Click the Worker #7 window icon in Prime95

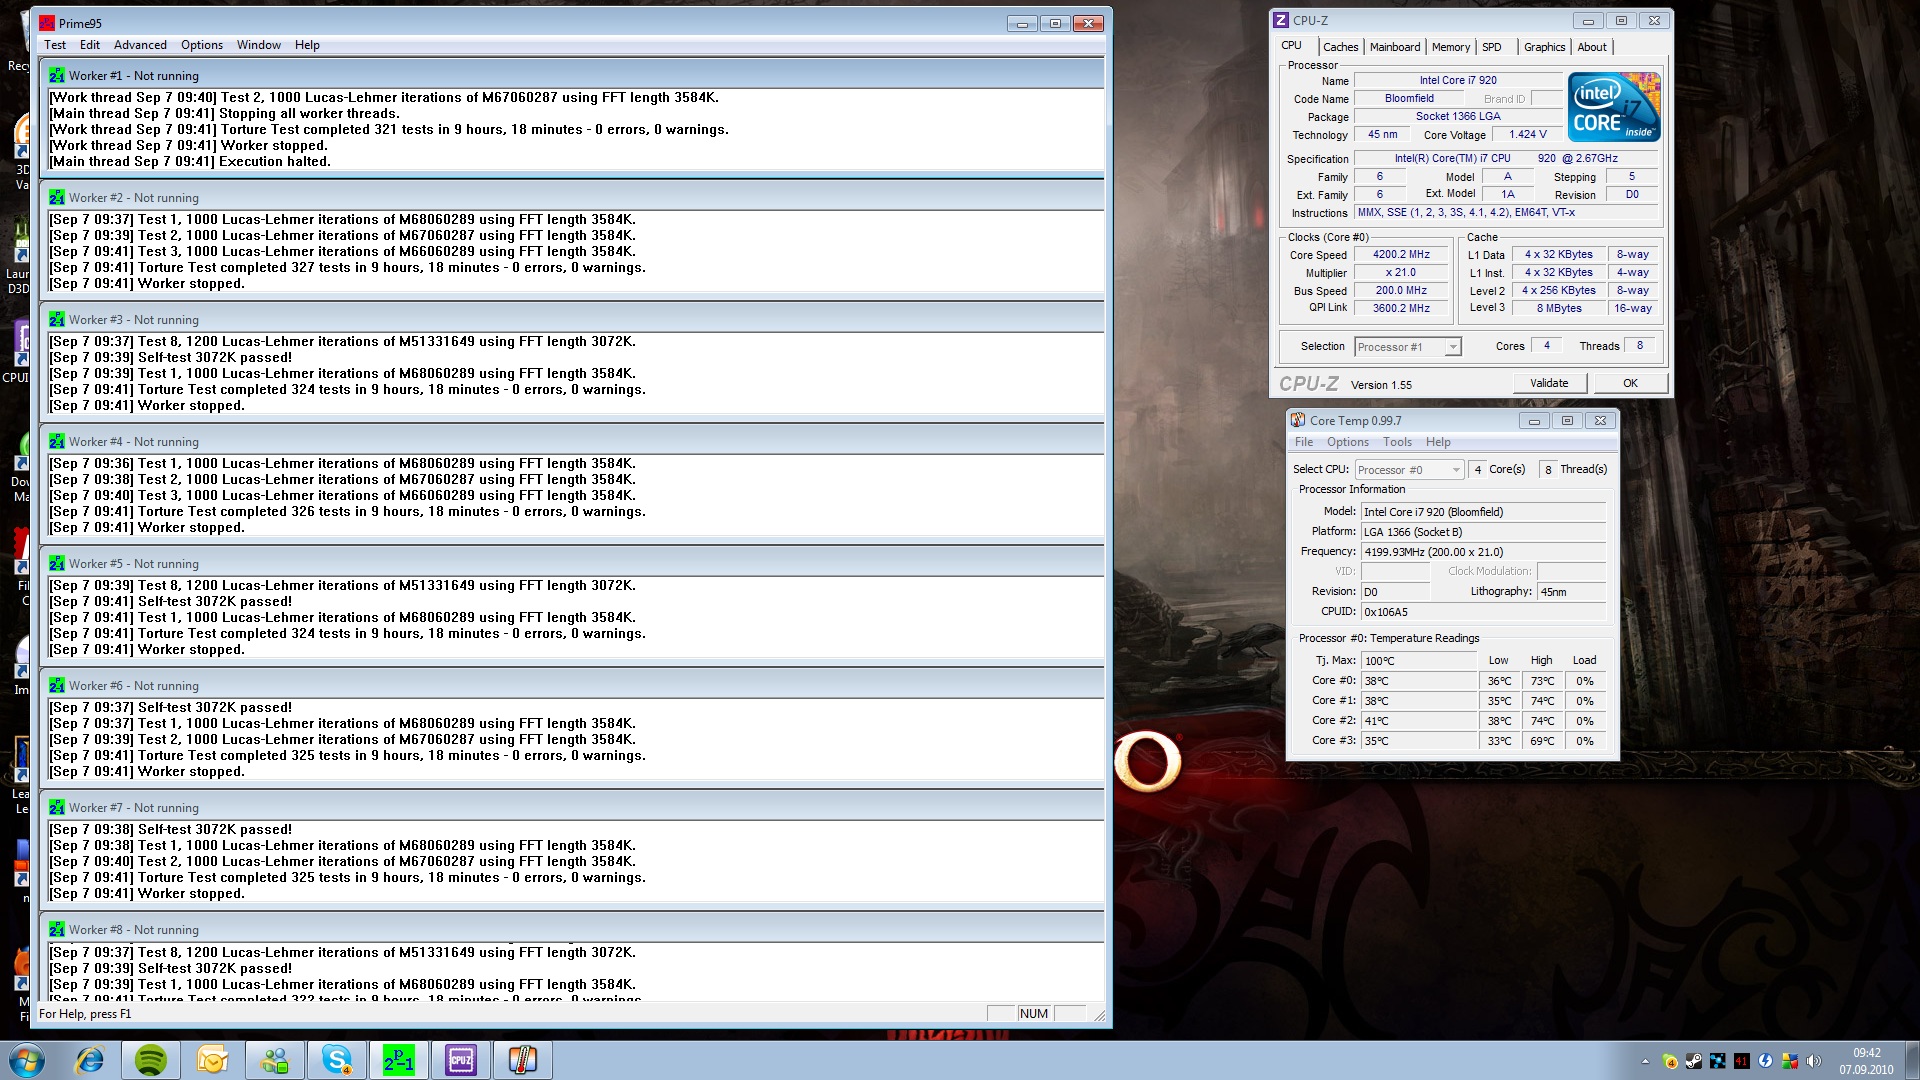tap(57, 808)
